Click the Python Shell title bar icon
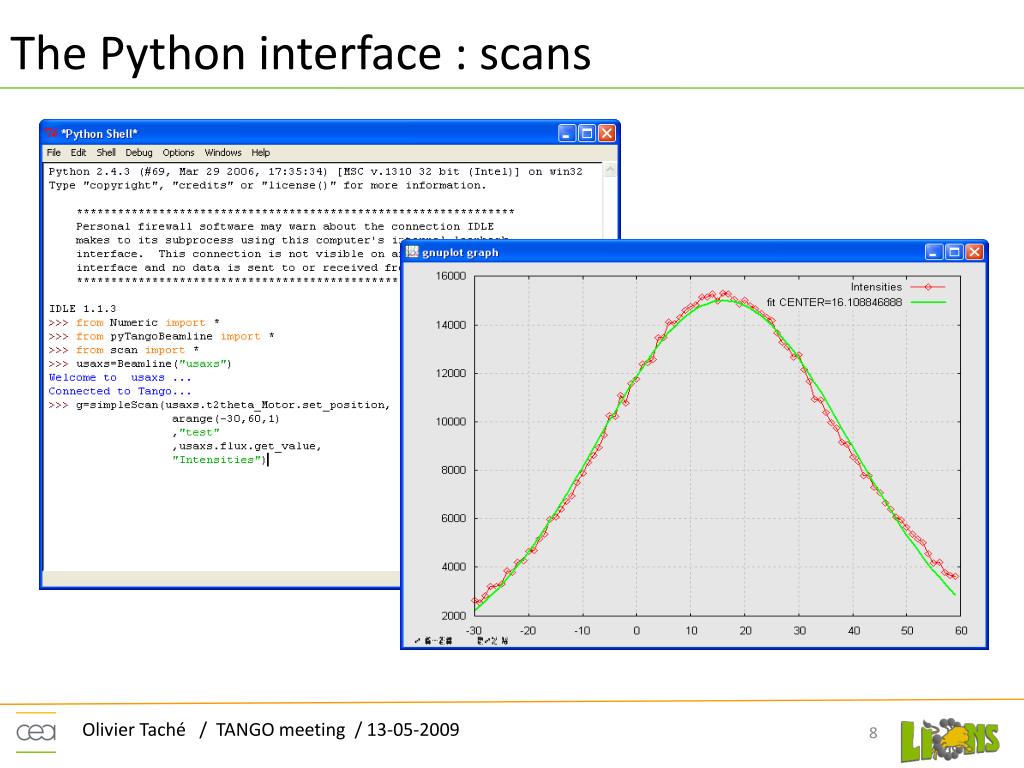This screenshot has width=1024, height=768. coord(51,133)
